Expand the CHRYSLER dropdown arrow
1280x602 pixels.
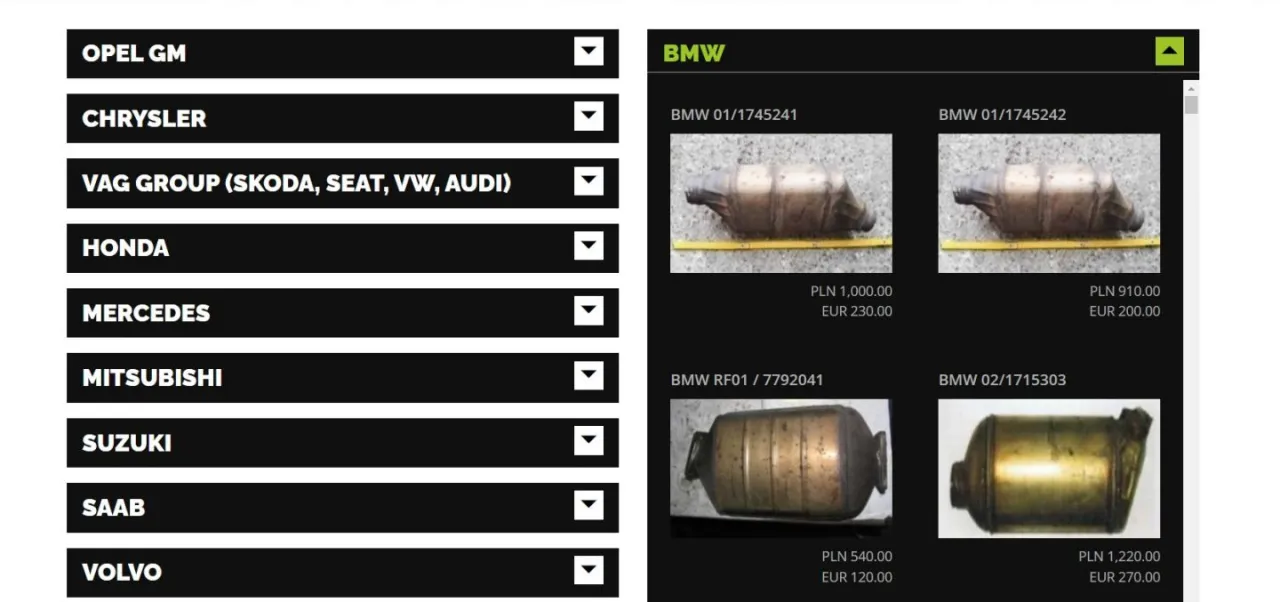coord(589,117)
